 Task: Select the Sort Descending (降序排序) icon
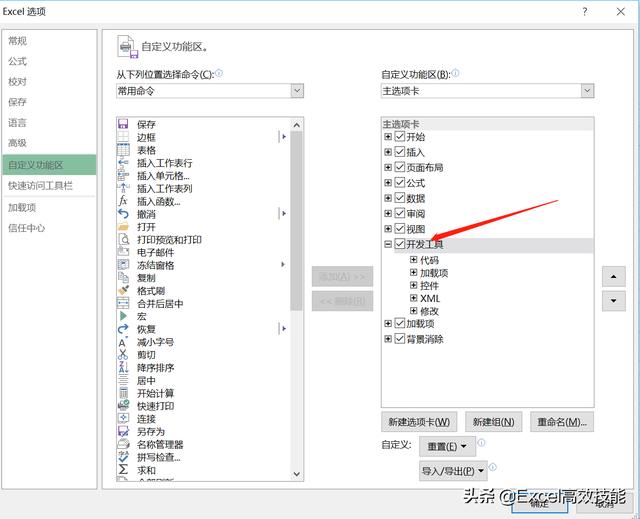[123, 368]
